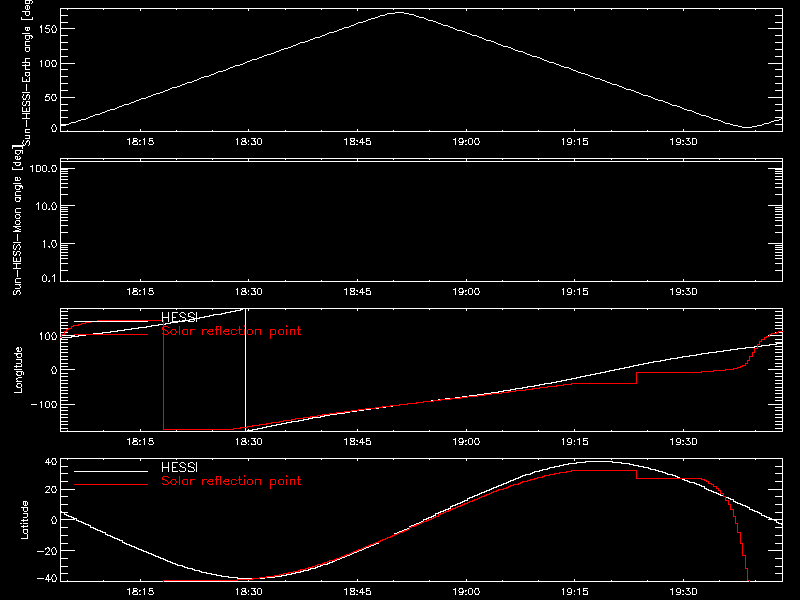This screenshot has width=800, height=600.
Task: Click 1.0 tick on Moon angle axis
Action: click(49, 244)
